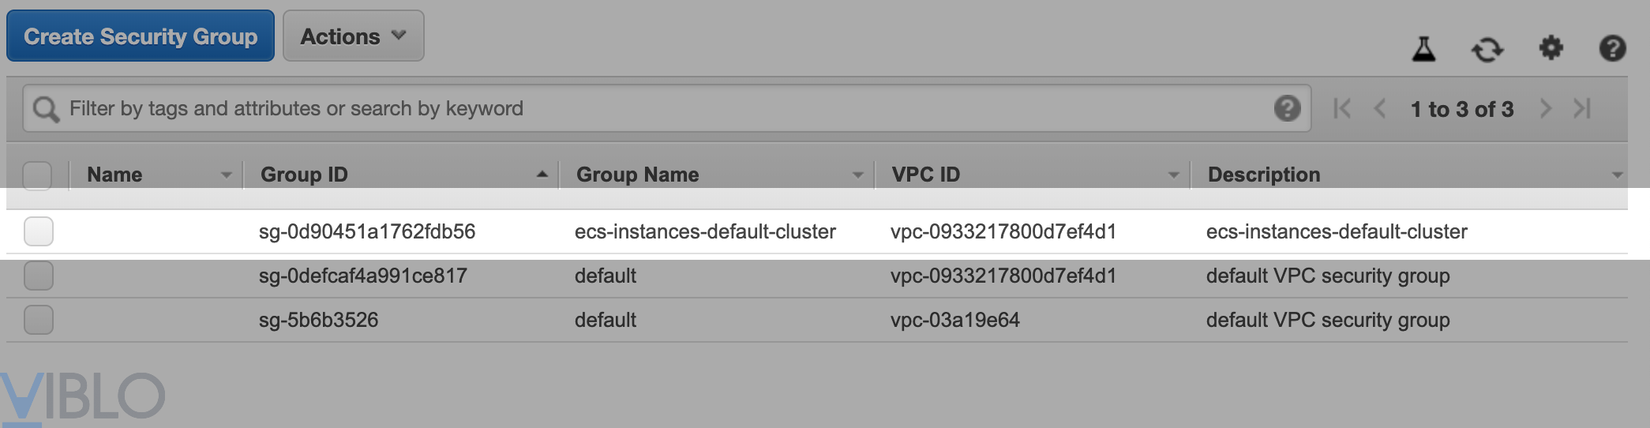The image size is (1650, 428).
Task: Expand the Name column dropdown arrow
Action: click(x=226, y=175)
